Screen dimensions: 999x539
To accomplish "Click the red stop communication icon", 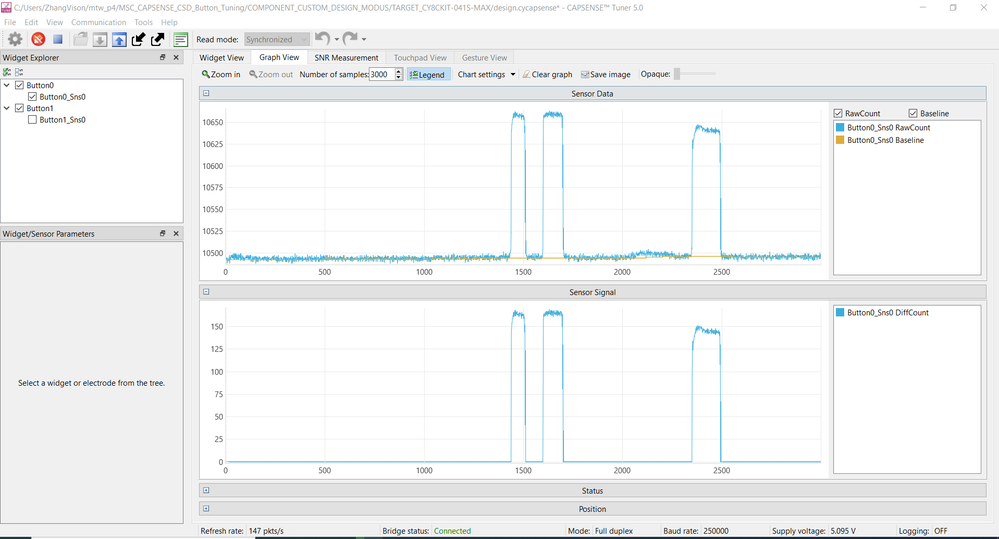I will click(38, 39).
